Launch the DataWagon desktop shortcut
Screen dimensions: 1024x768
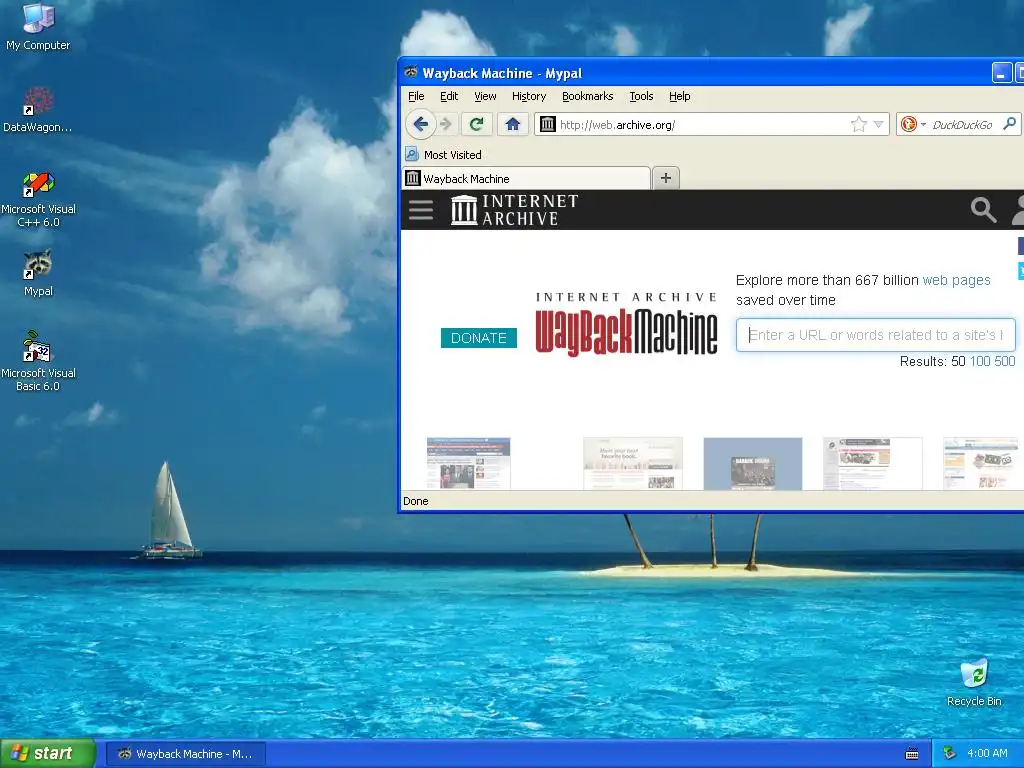coord(37,109)
